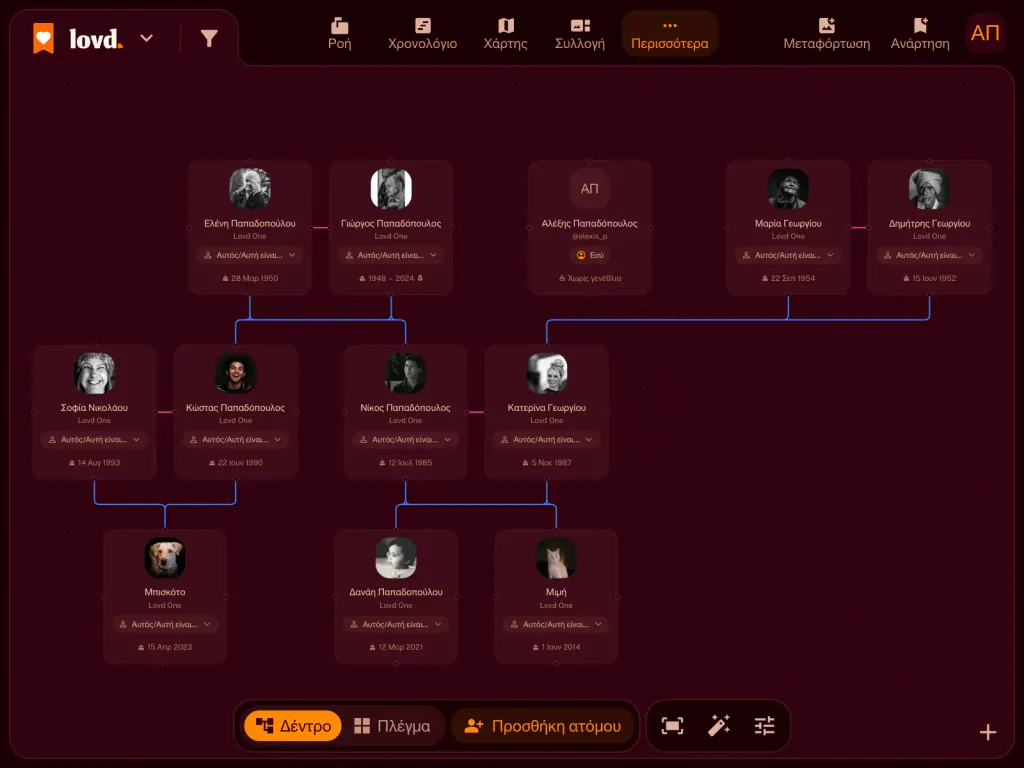The width and height of the screenshot is (1024, 768).
Task: Select Γιώργος Παπαδόπουλος portrait
Action: click(x=391, y=189)
